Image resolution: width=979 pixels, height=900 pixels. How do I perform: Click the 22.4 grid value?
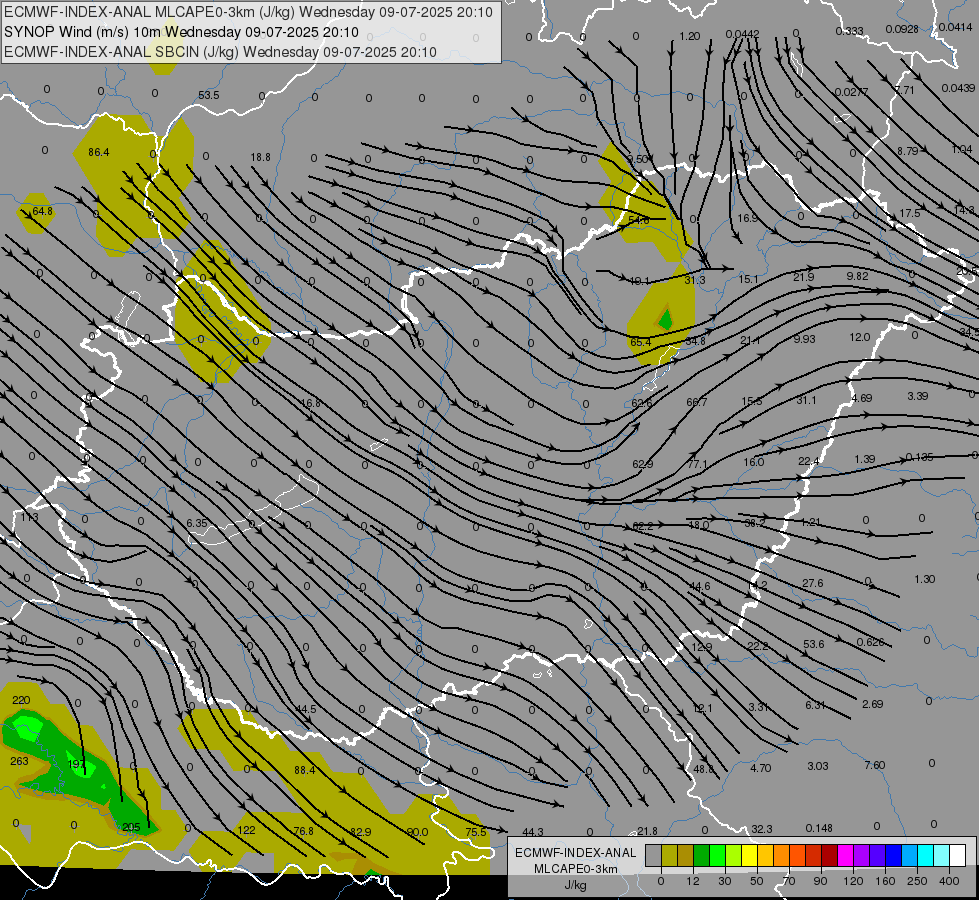pos(809,462)
